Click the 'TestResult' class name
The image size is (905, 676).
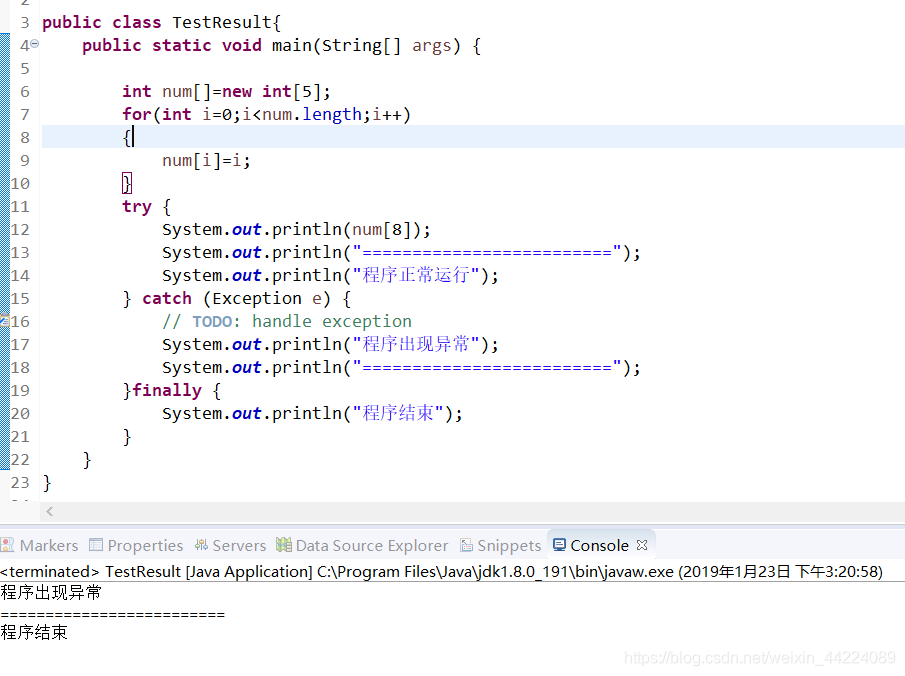pos(222,22)
